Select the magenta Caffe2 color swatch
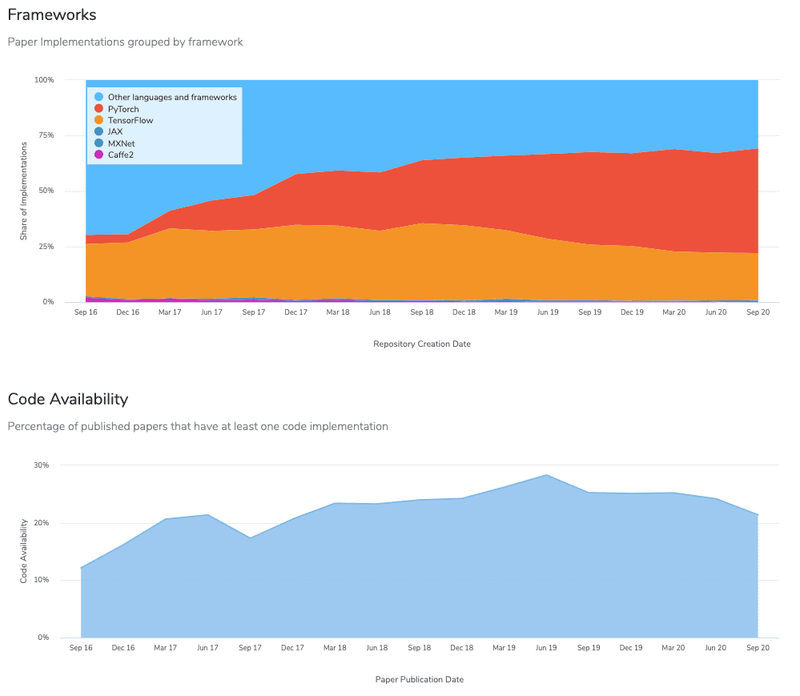The image size is (800, 696). click(98, 155)
